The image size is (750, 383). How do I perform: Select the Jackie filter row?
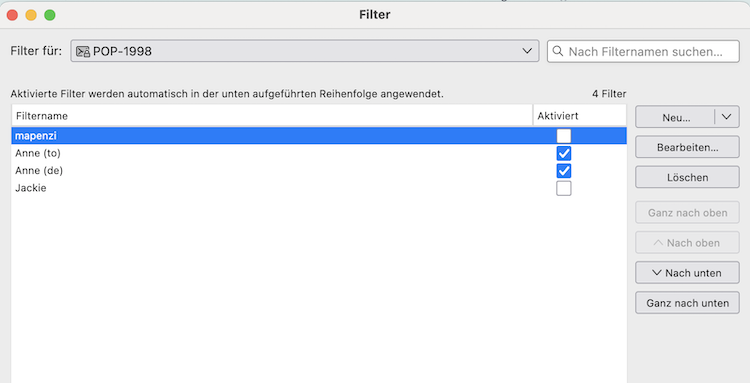[x=319, y=188]
